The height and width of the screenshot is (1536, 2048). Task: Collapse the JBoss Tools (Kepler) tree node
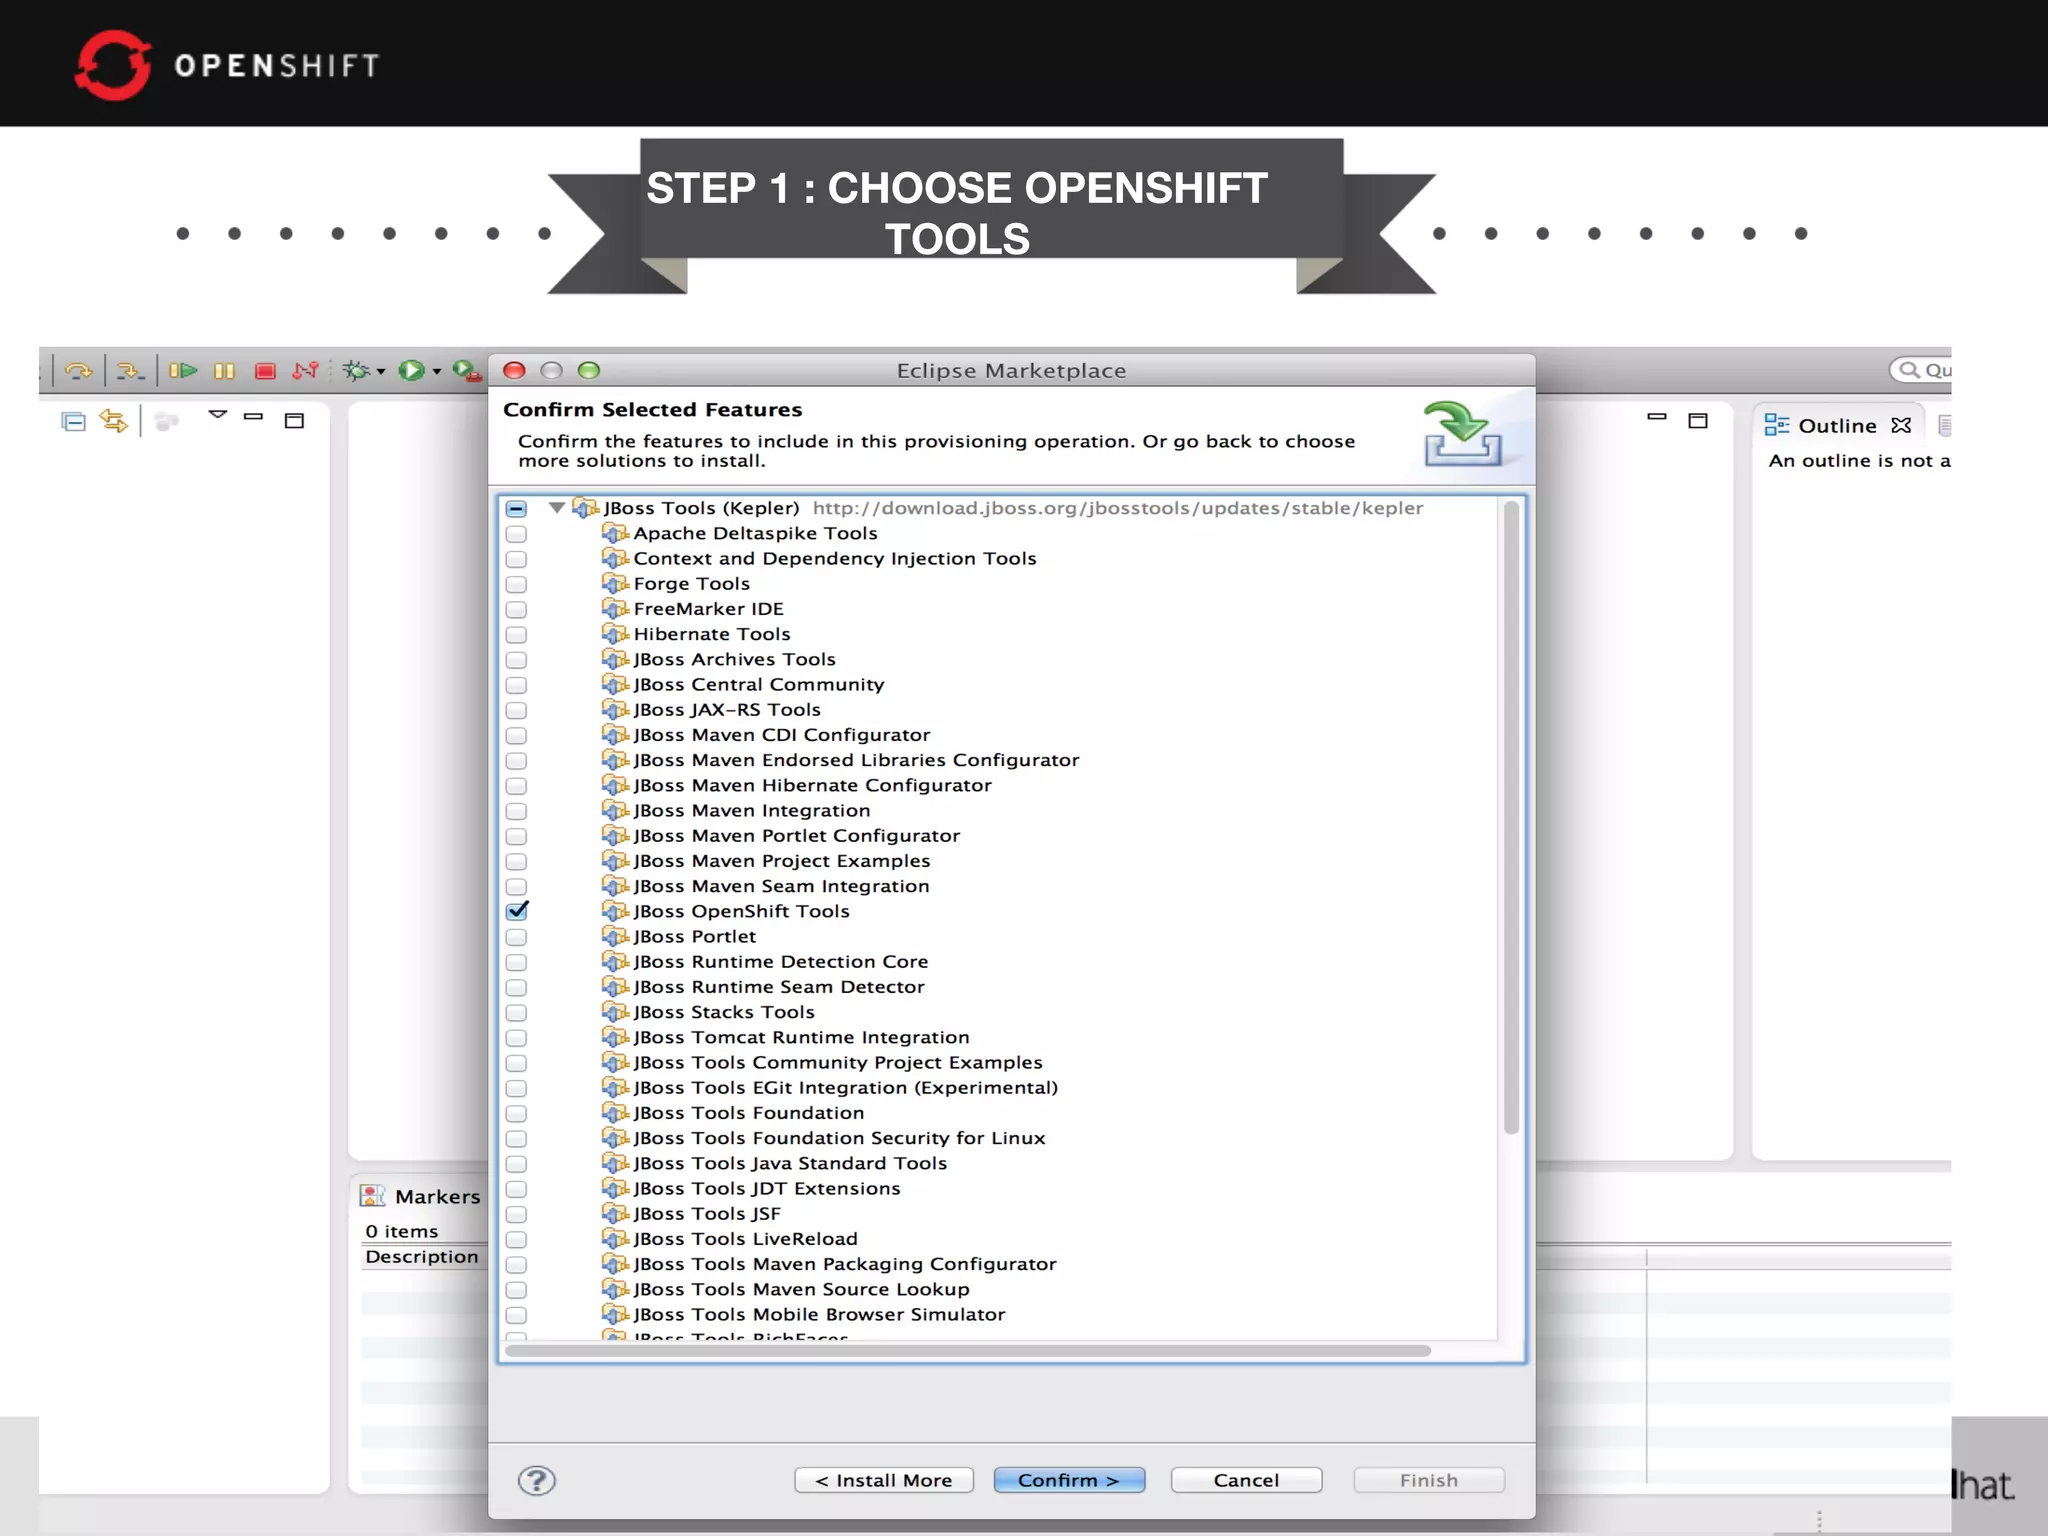pos(557,508)
